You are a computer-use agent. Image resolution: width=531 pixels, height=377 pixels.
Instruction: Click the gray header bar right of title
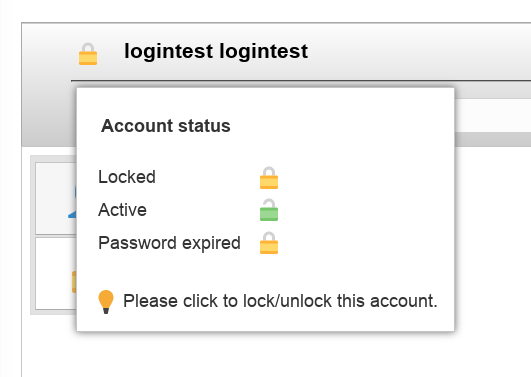point(420,51)
